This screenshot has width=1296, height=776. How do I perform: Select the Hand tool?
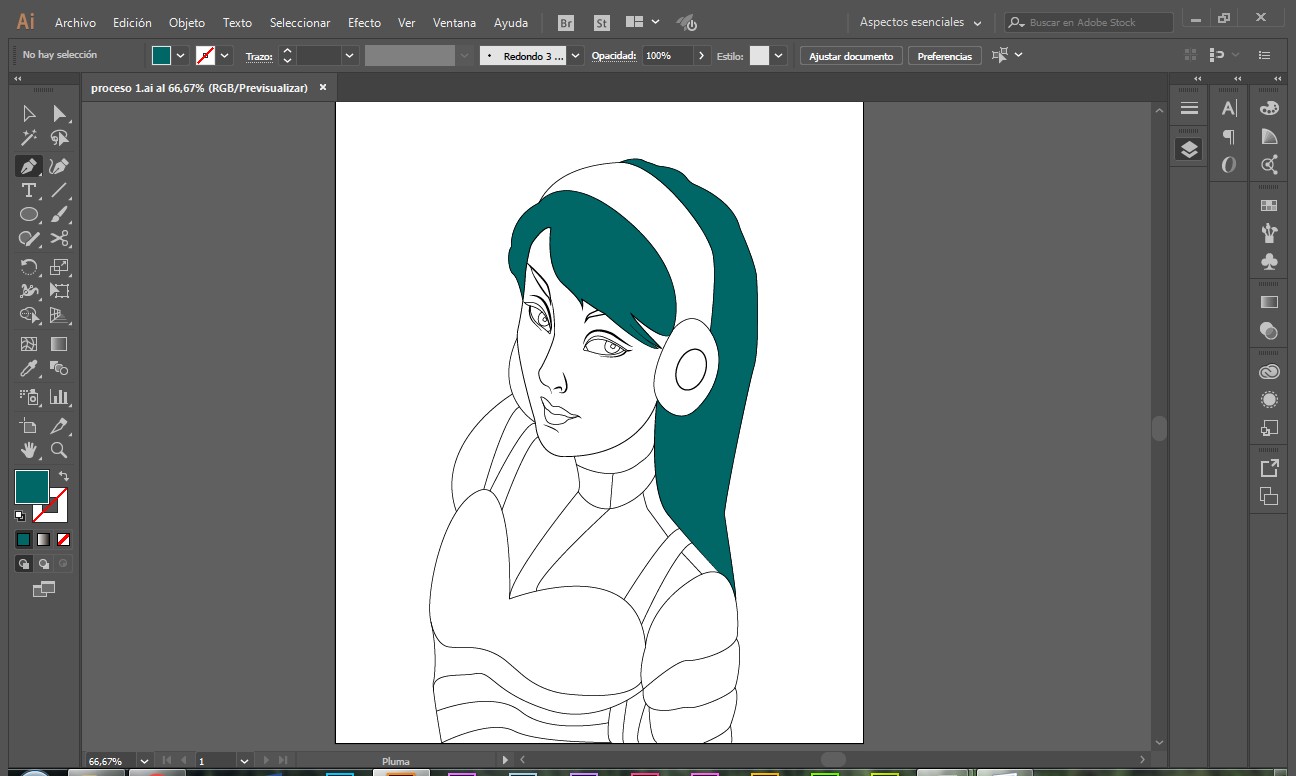(x=29, y=450)
